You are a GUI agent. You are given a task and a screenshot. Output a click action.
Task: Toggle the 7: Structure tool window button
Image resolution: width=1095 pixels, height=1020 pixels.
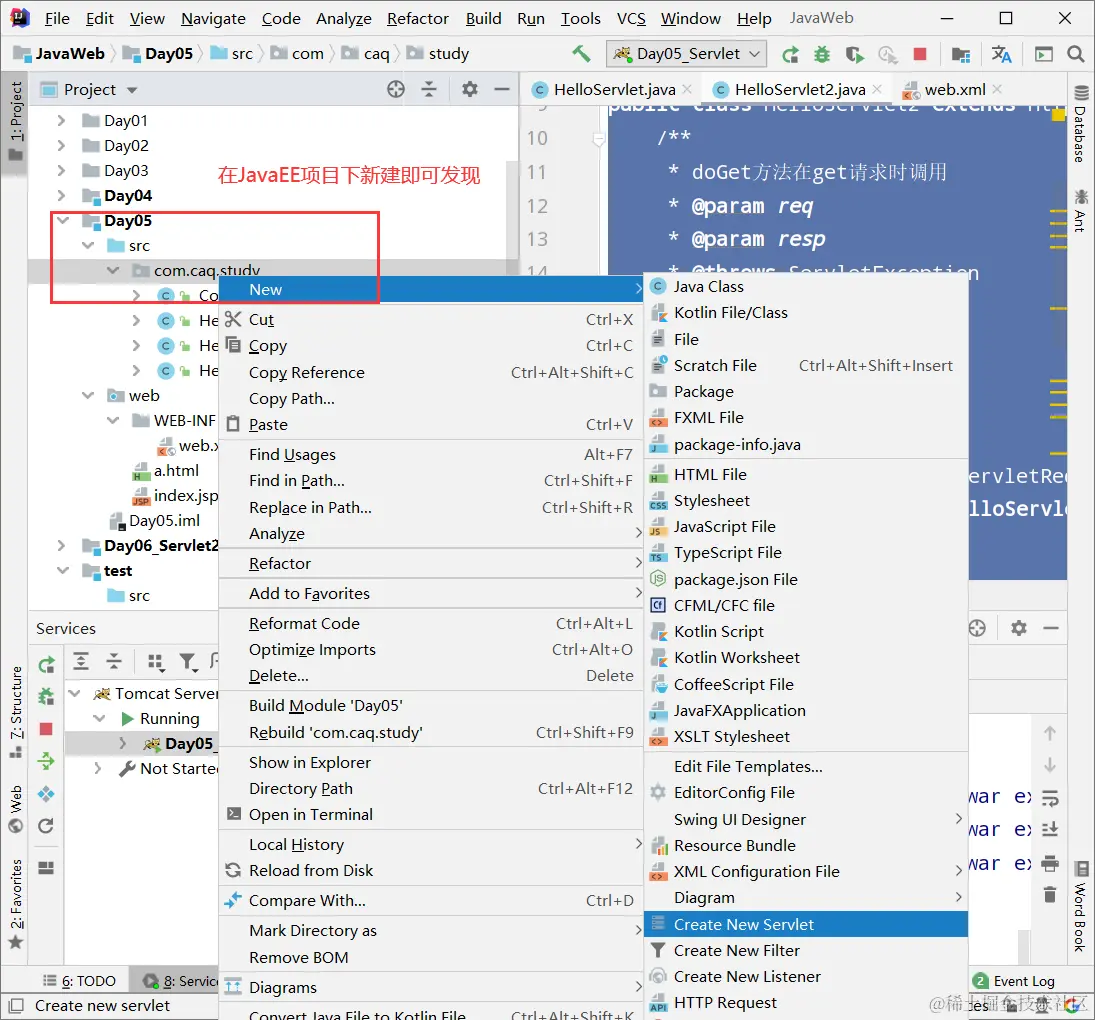click(15, 712)
